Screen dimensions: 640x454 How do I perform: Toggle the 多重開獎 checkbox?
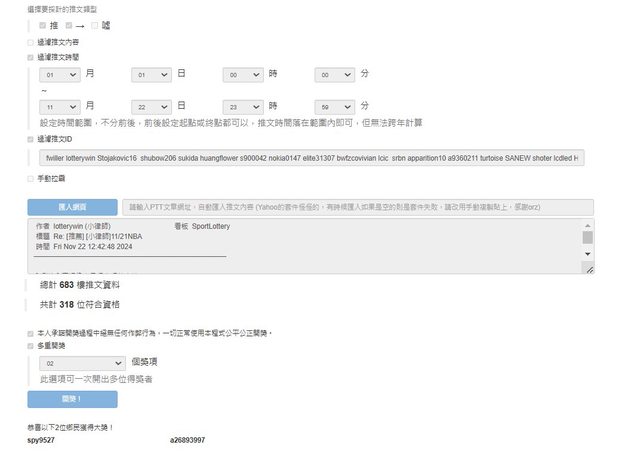pos(31,345)
